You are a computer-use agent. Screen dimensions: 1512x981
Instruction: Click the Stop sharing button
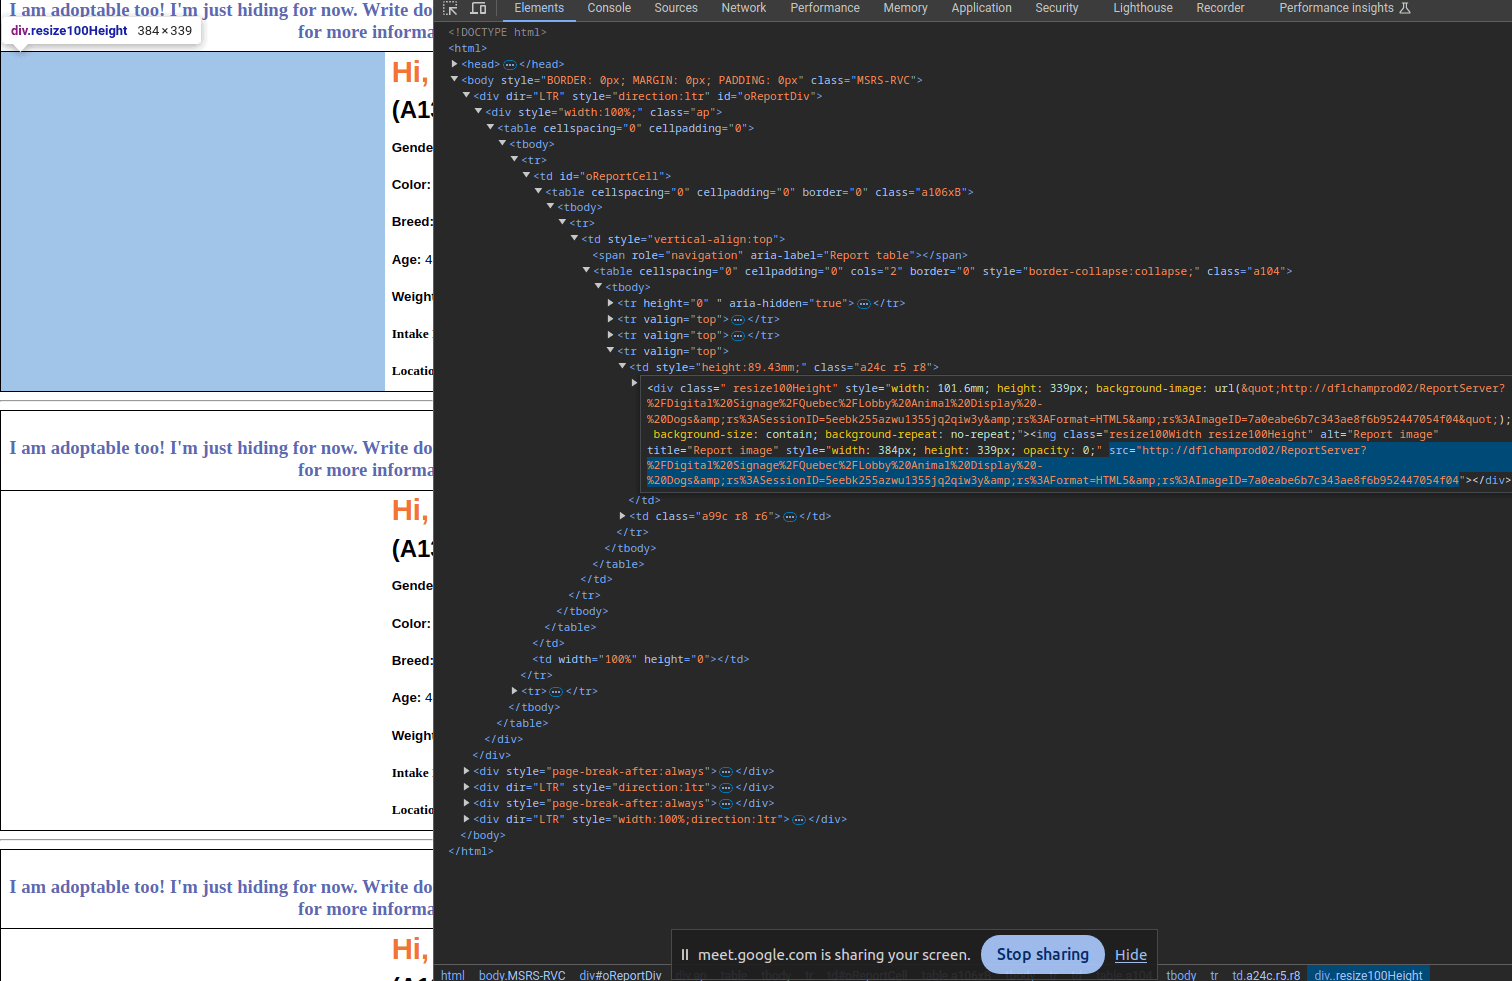click(x=1043, y=955)
